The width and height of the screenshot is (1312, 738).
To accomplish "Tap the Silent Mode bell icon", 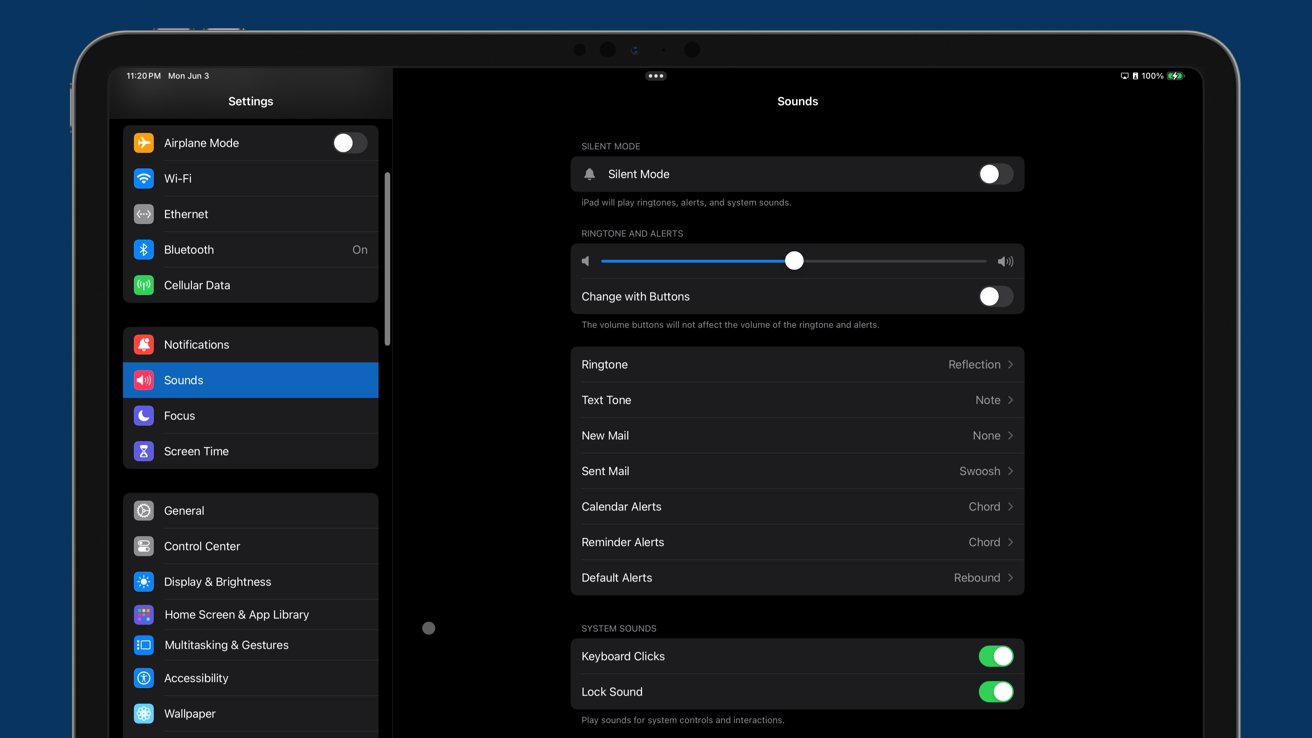I will click(x=590, y=174).
